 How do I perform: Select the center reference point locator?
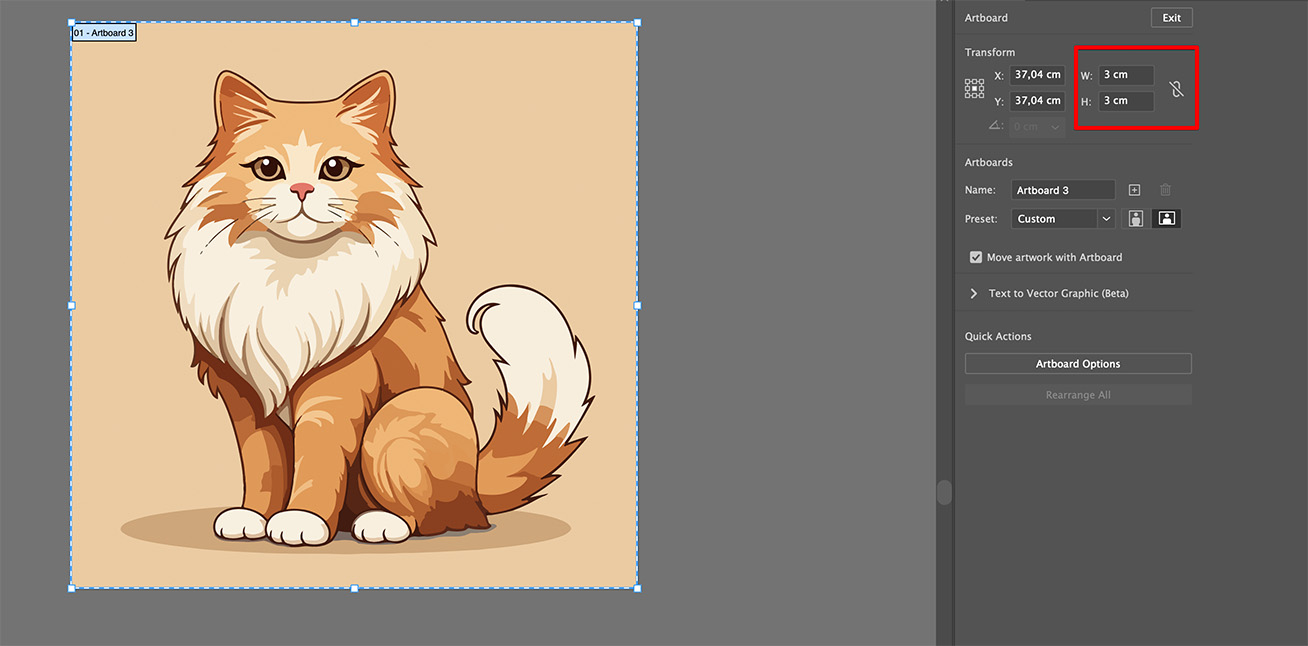[974, 88]
